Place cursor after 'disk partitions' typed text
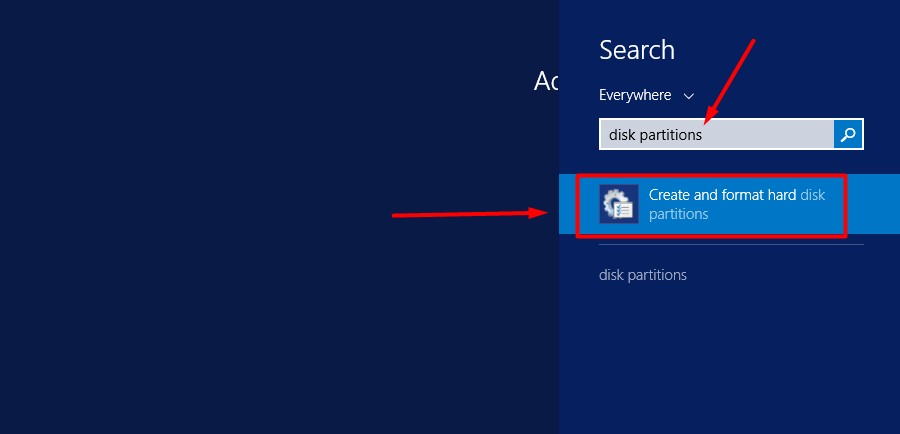 pos(704,134)
